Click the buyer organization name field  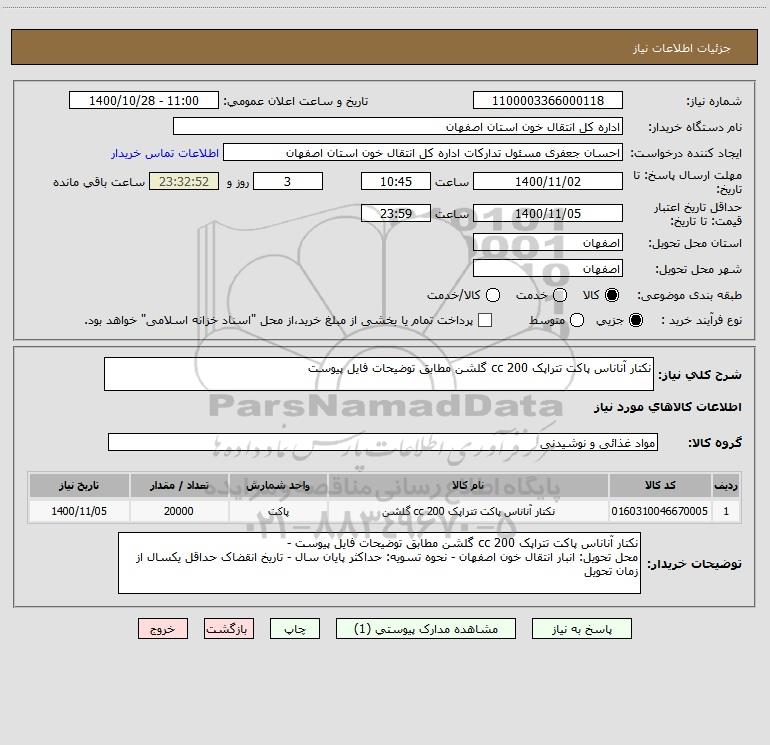(398, 127)
